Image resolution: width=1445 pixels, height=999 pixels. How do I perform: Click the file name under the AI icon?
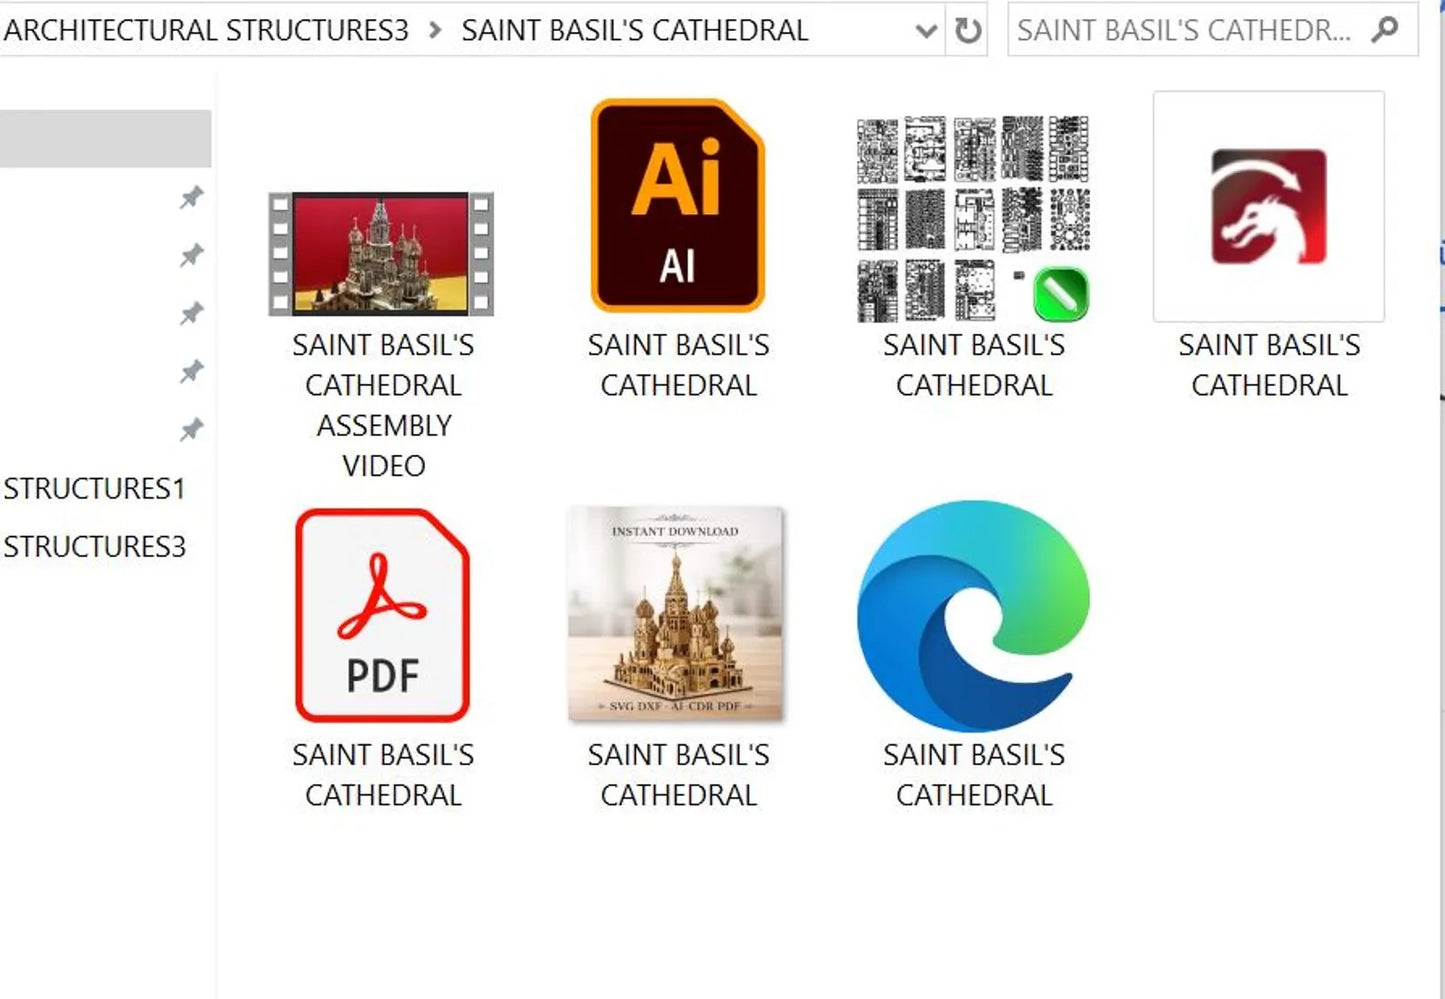(678, 365)
